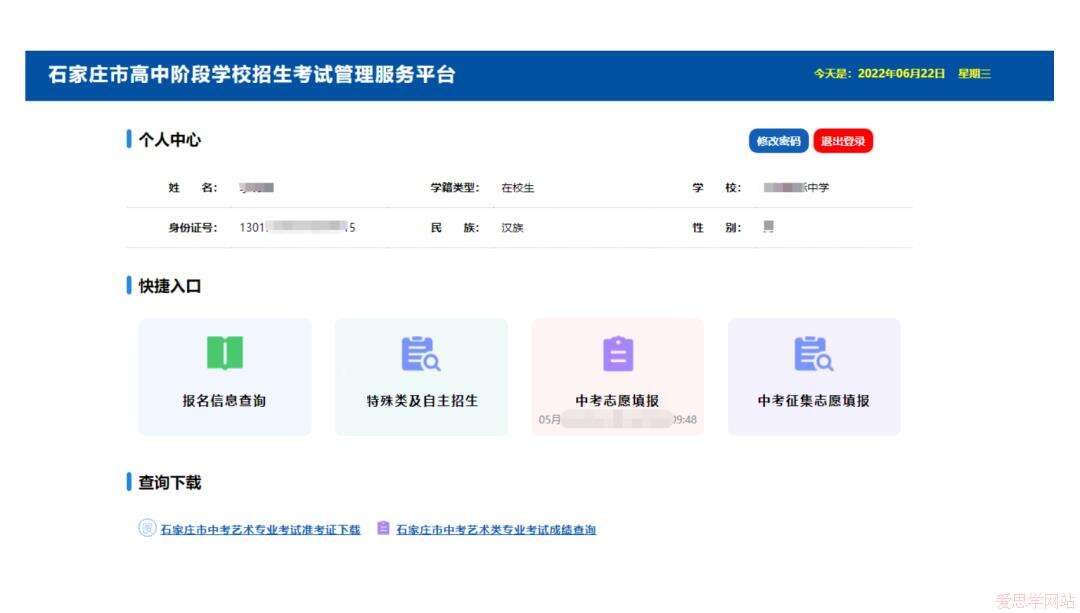Select the 中考征集志愿填报 card label
Viewport: 1080px width, 613px height.
(813, 401)
